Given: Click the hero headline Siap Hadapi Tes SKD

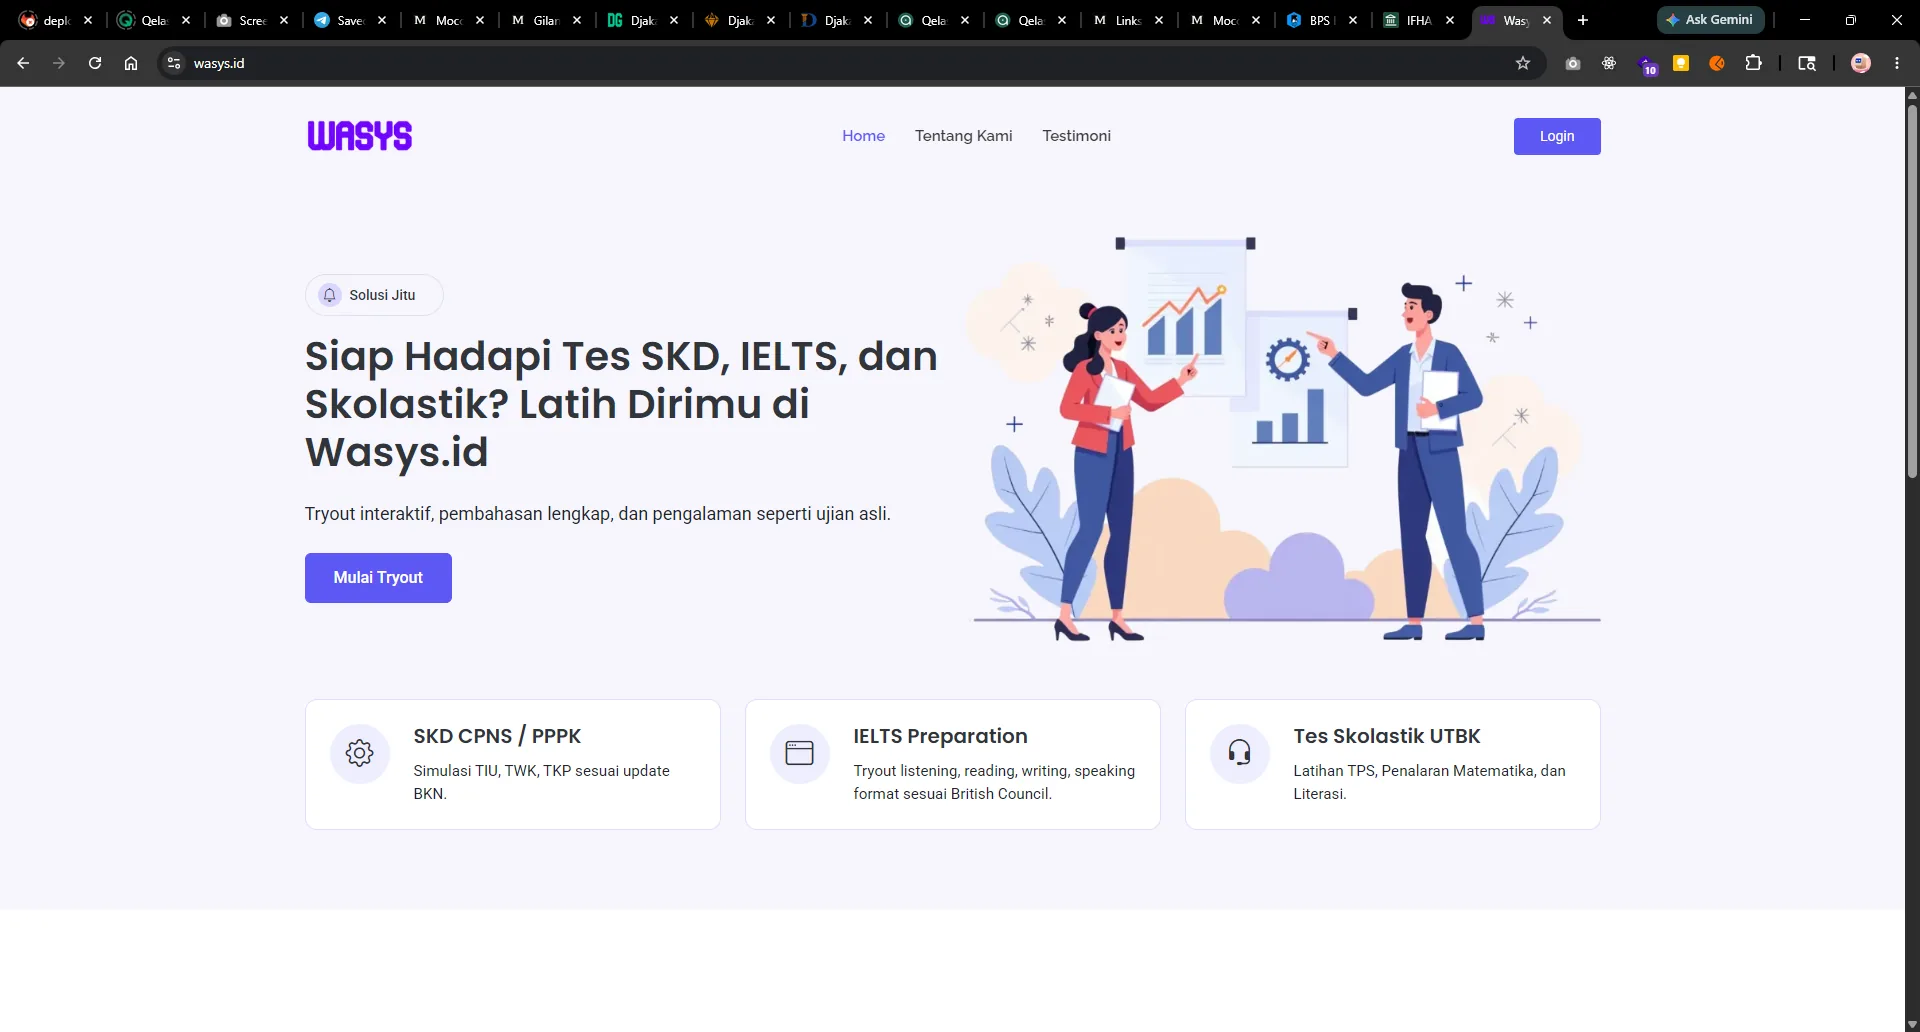Looking at the screenshot, I should (621, 404).
